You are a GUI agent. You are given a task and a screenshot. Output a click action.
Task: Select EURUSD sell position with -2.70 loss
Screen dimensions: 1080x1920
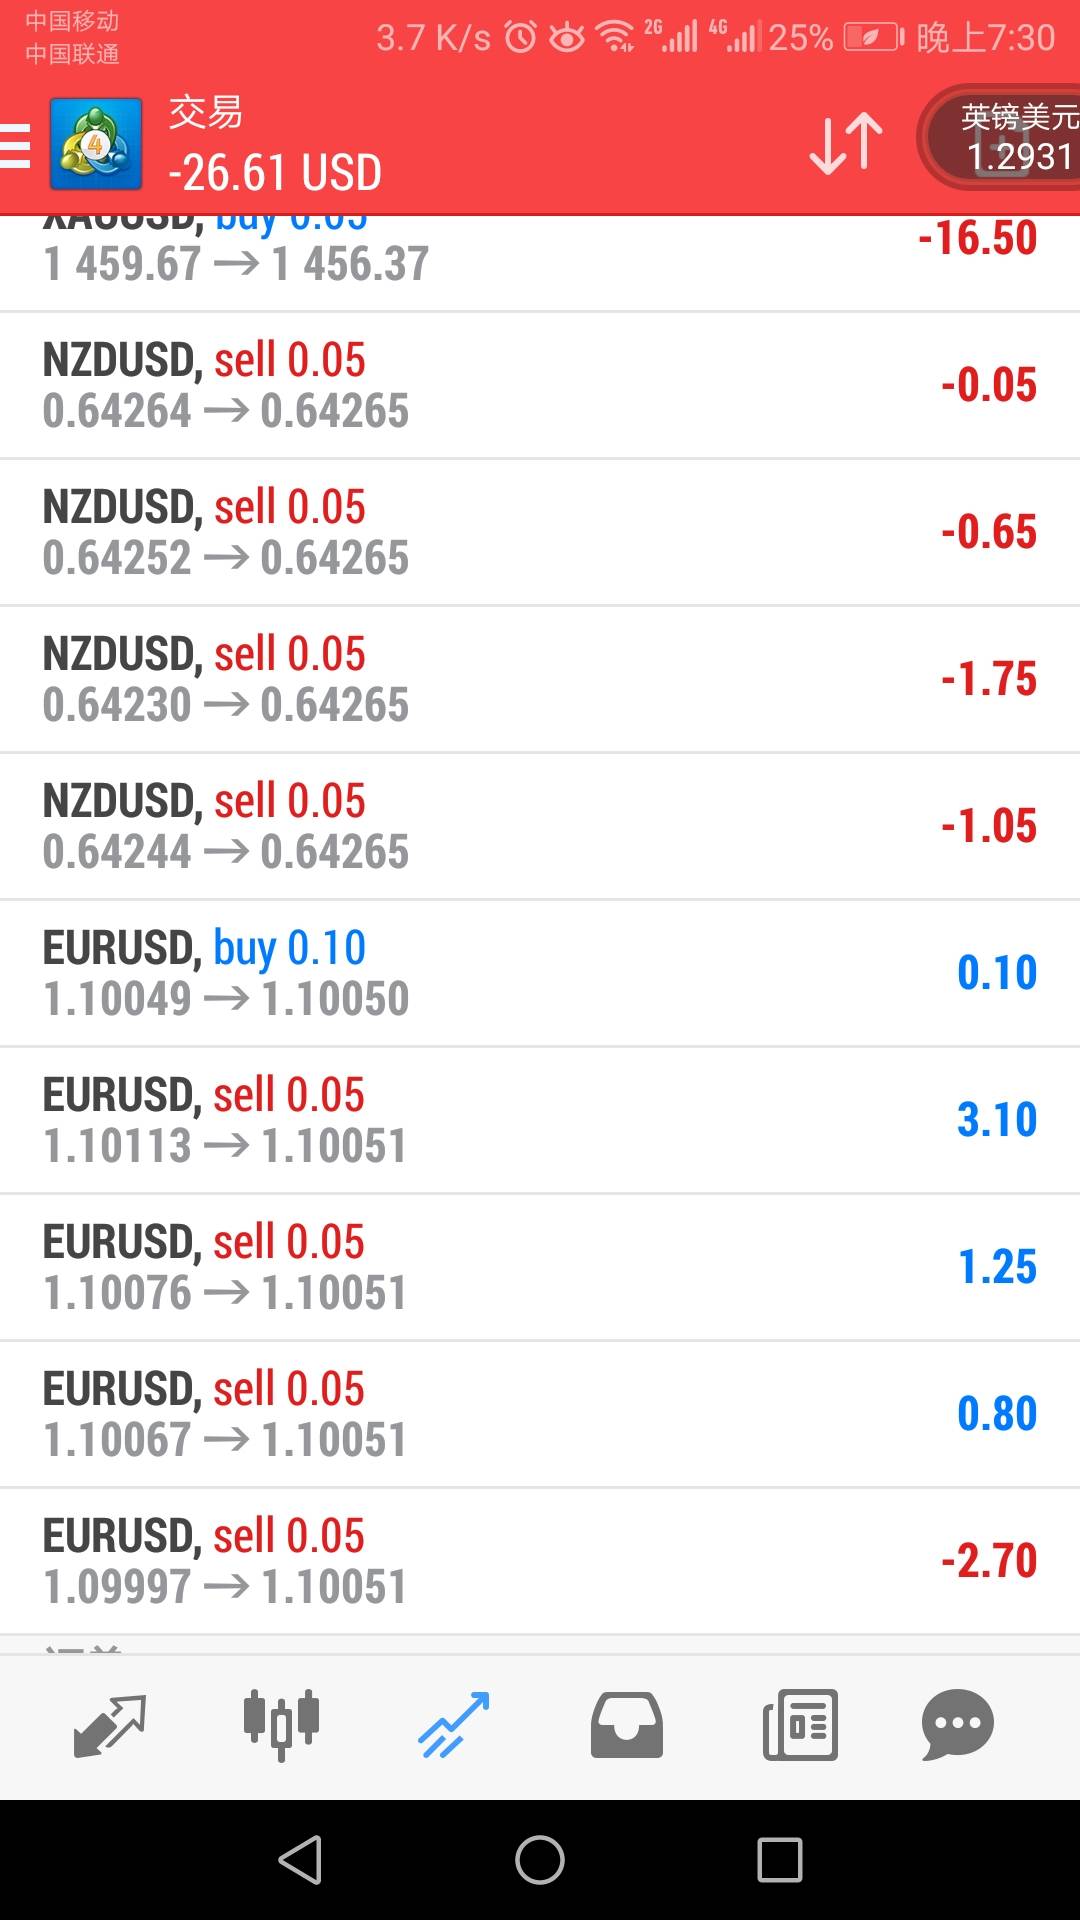[540, 1561]
